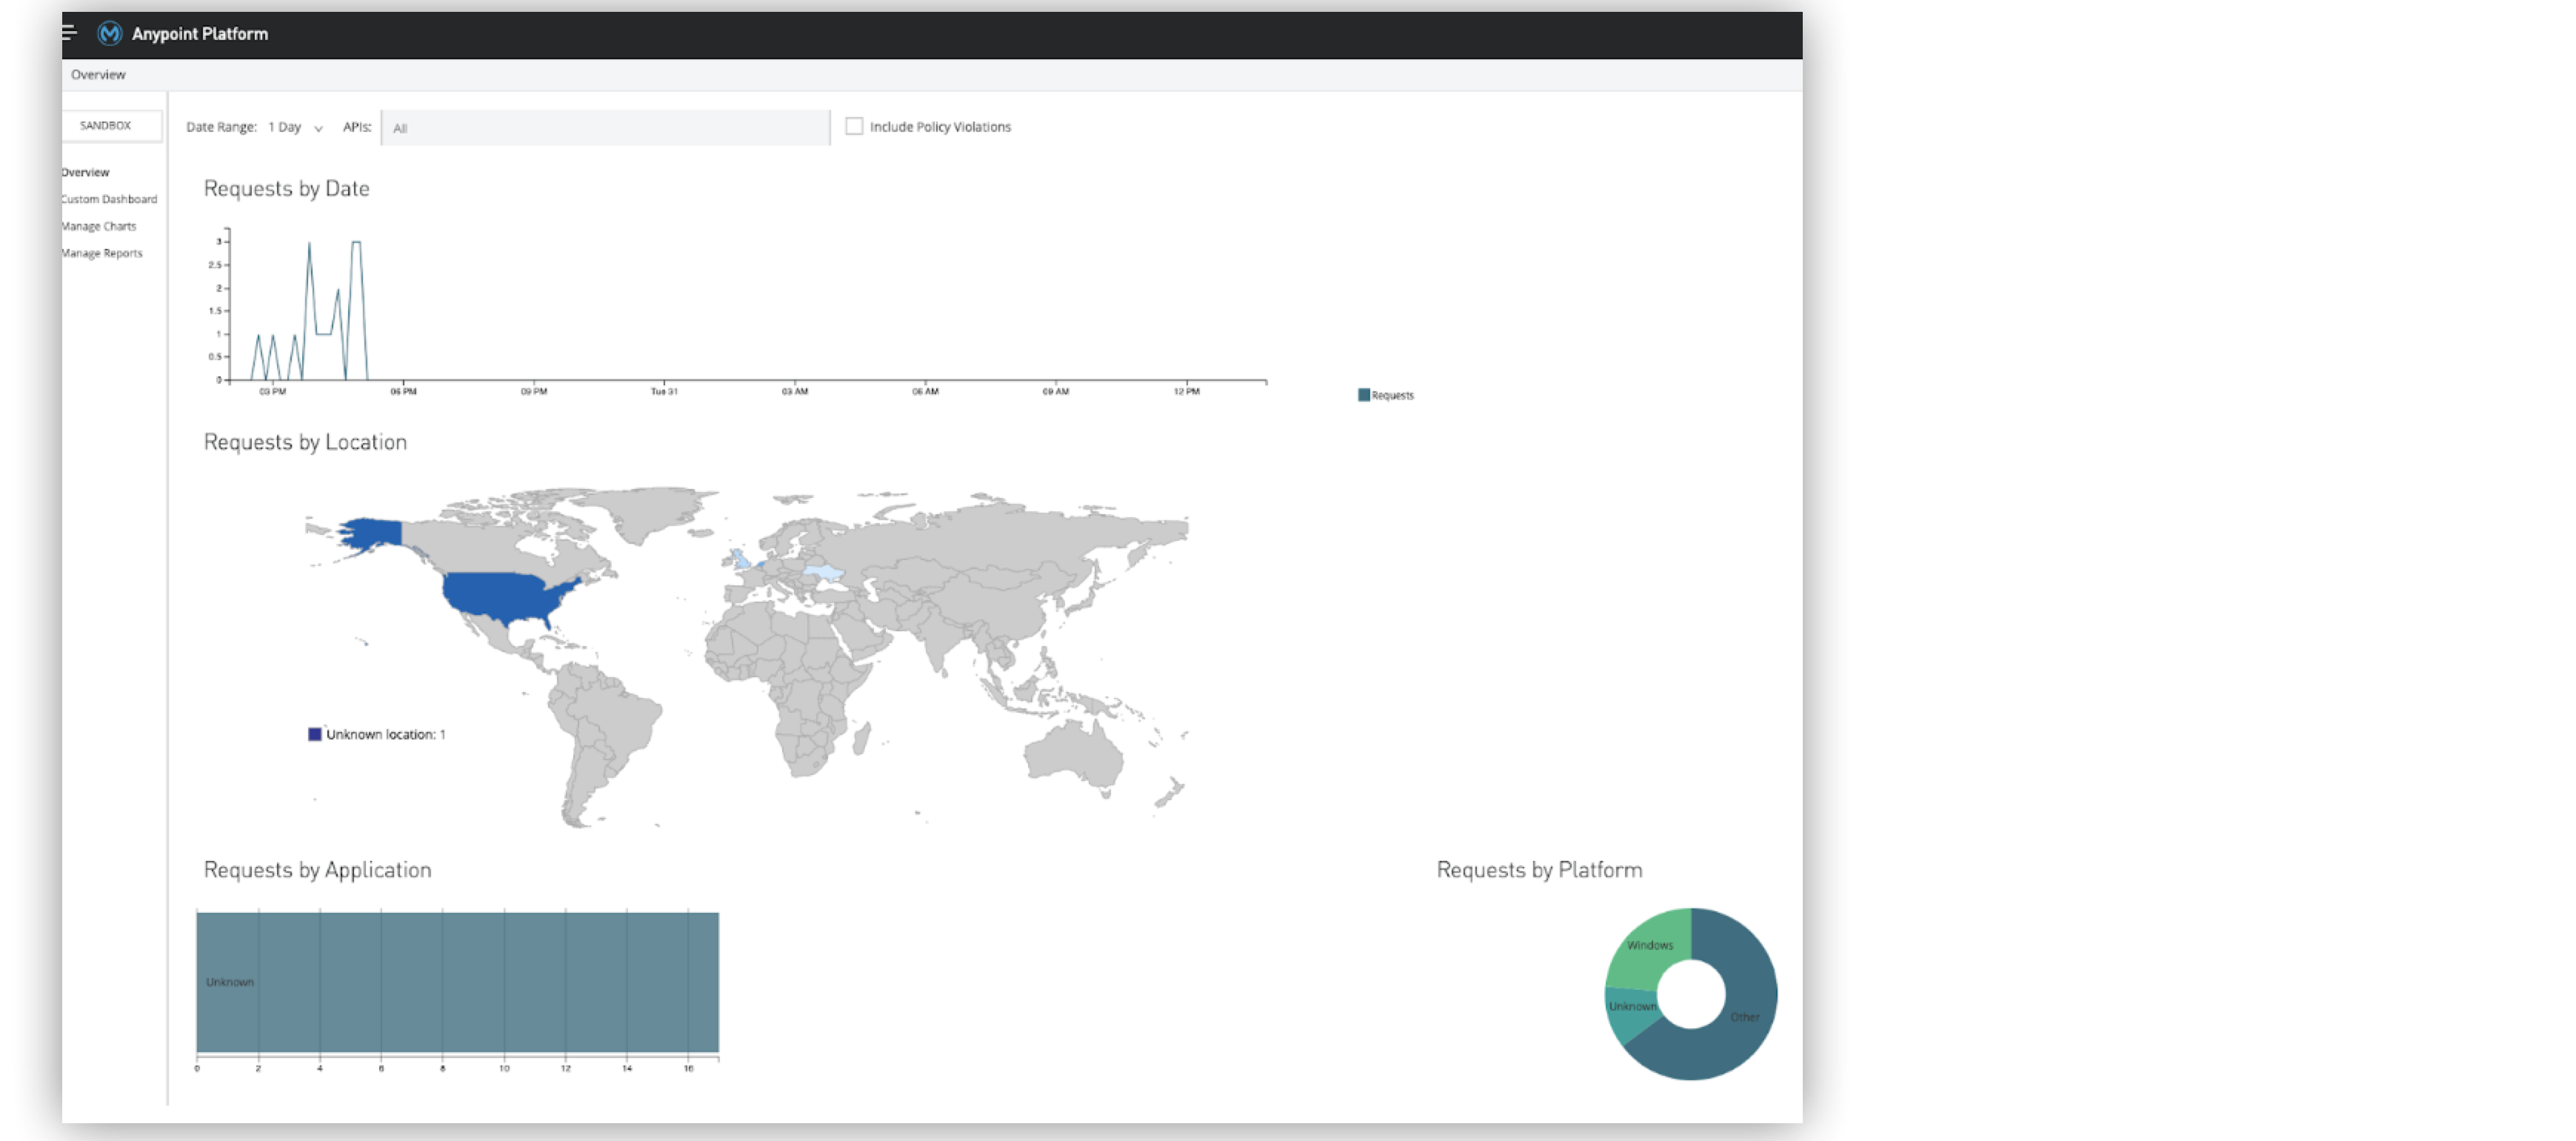Enable the Include Policy Violations checkbox

pos(854,125)
